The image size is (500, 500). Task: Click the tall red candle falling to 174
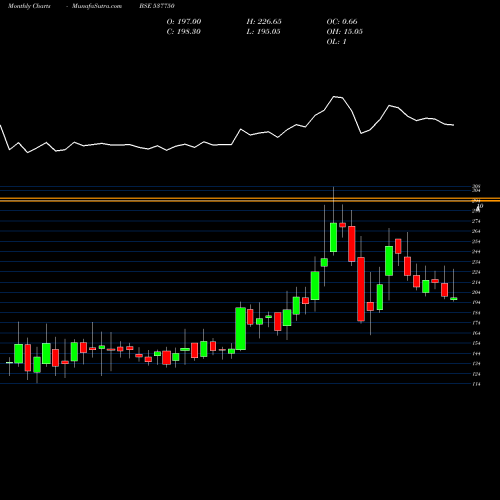(361, 289)
